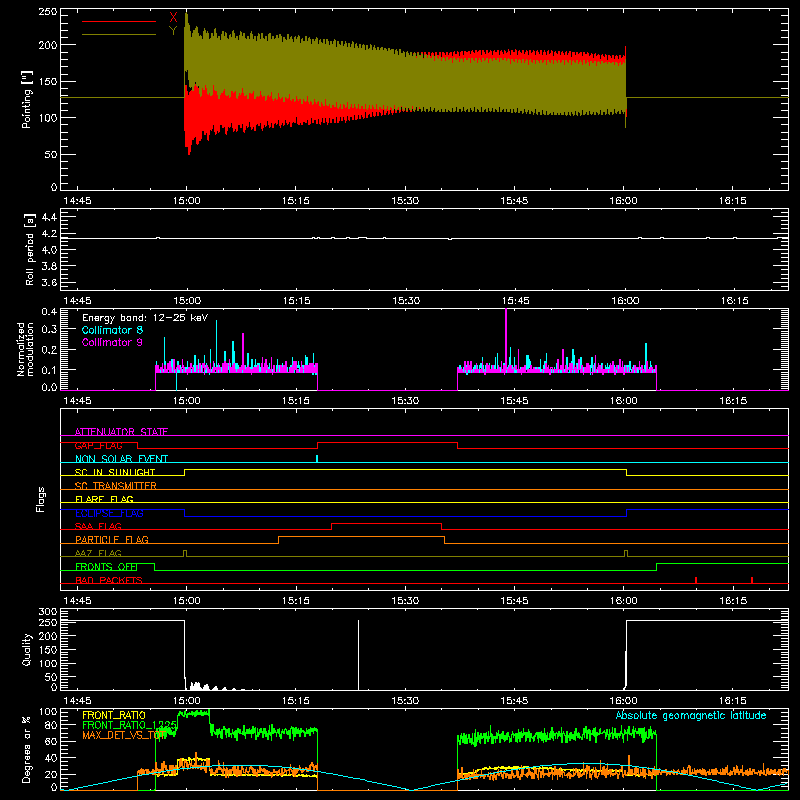
Task: Click the '4.4' value on Roll period axis
Action: pos(49,217)
